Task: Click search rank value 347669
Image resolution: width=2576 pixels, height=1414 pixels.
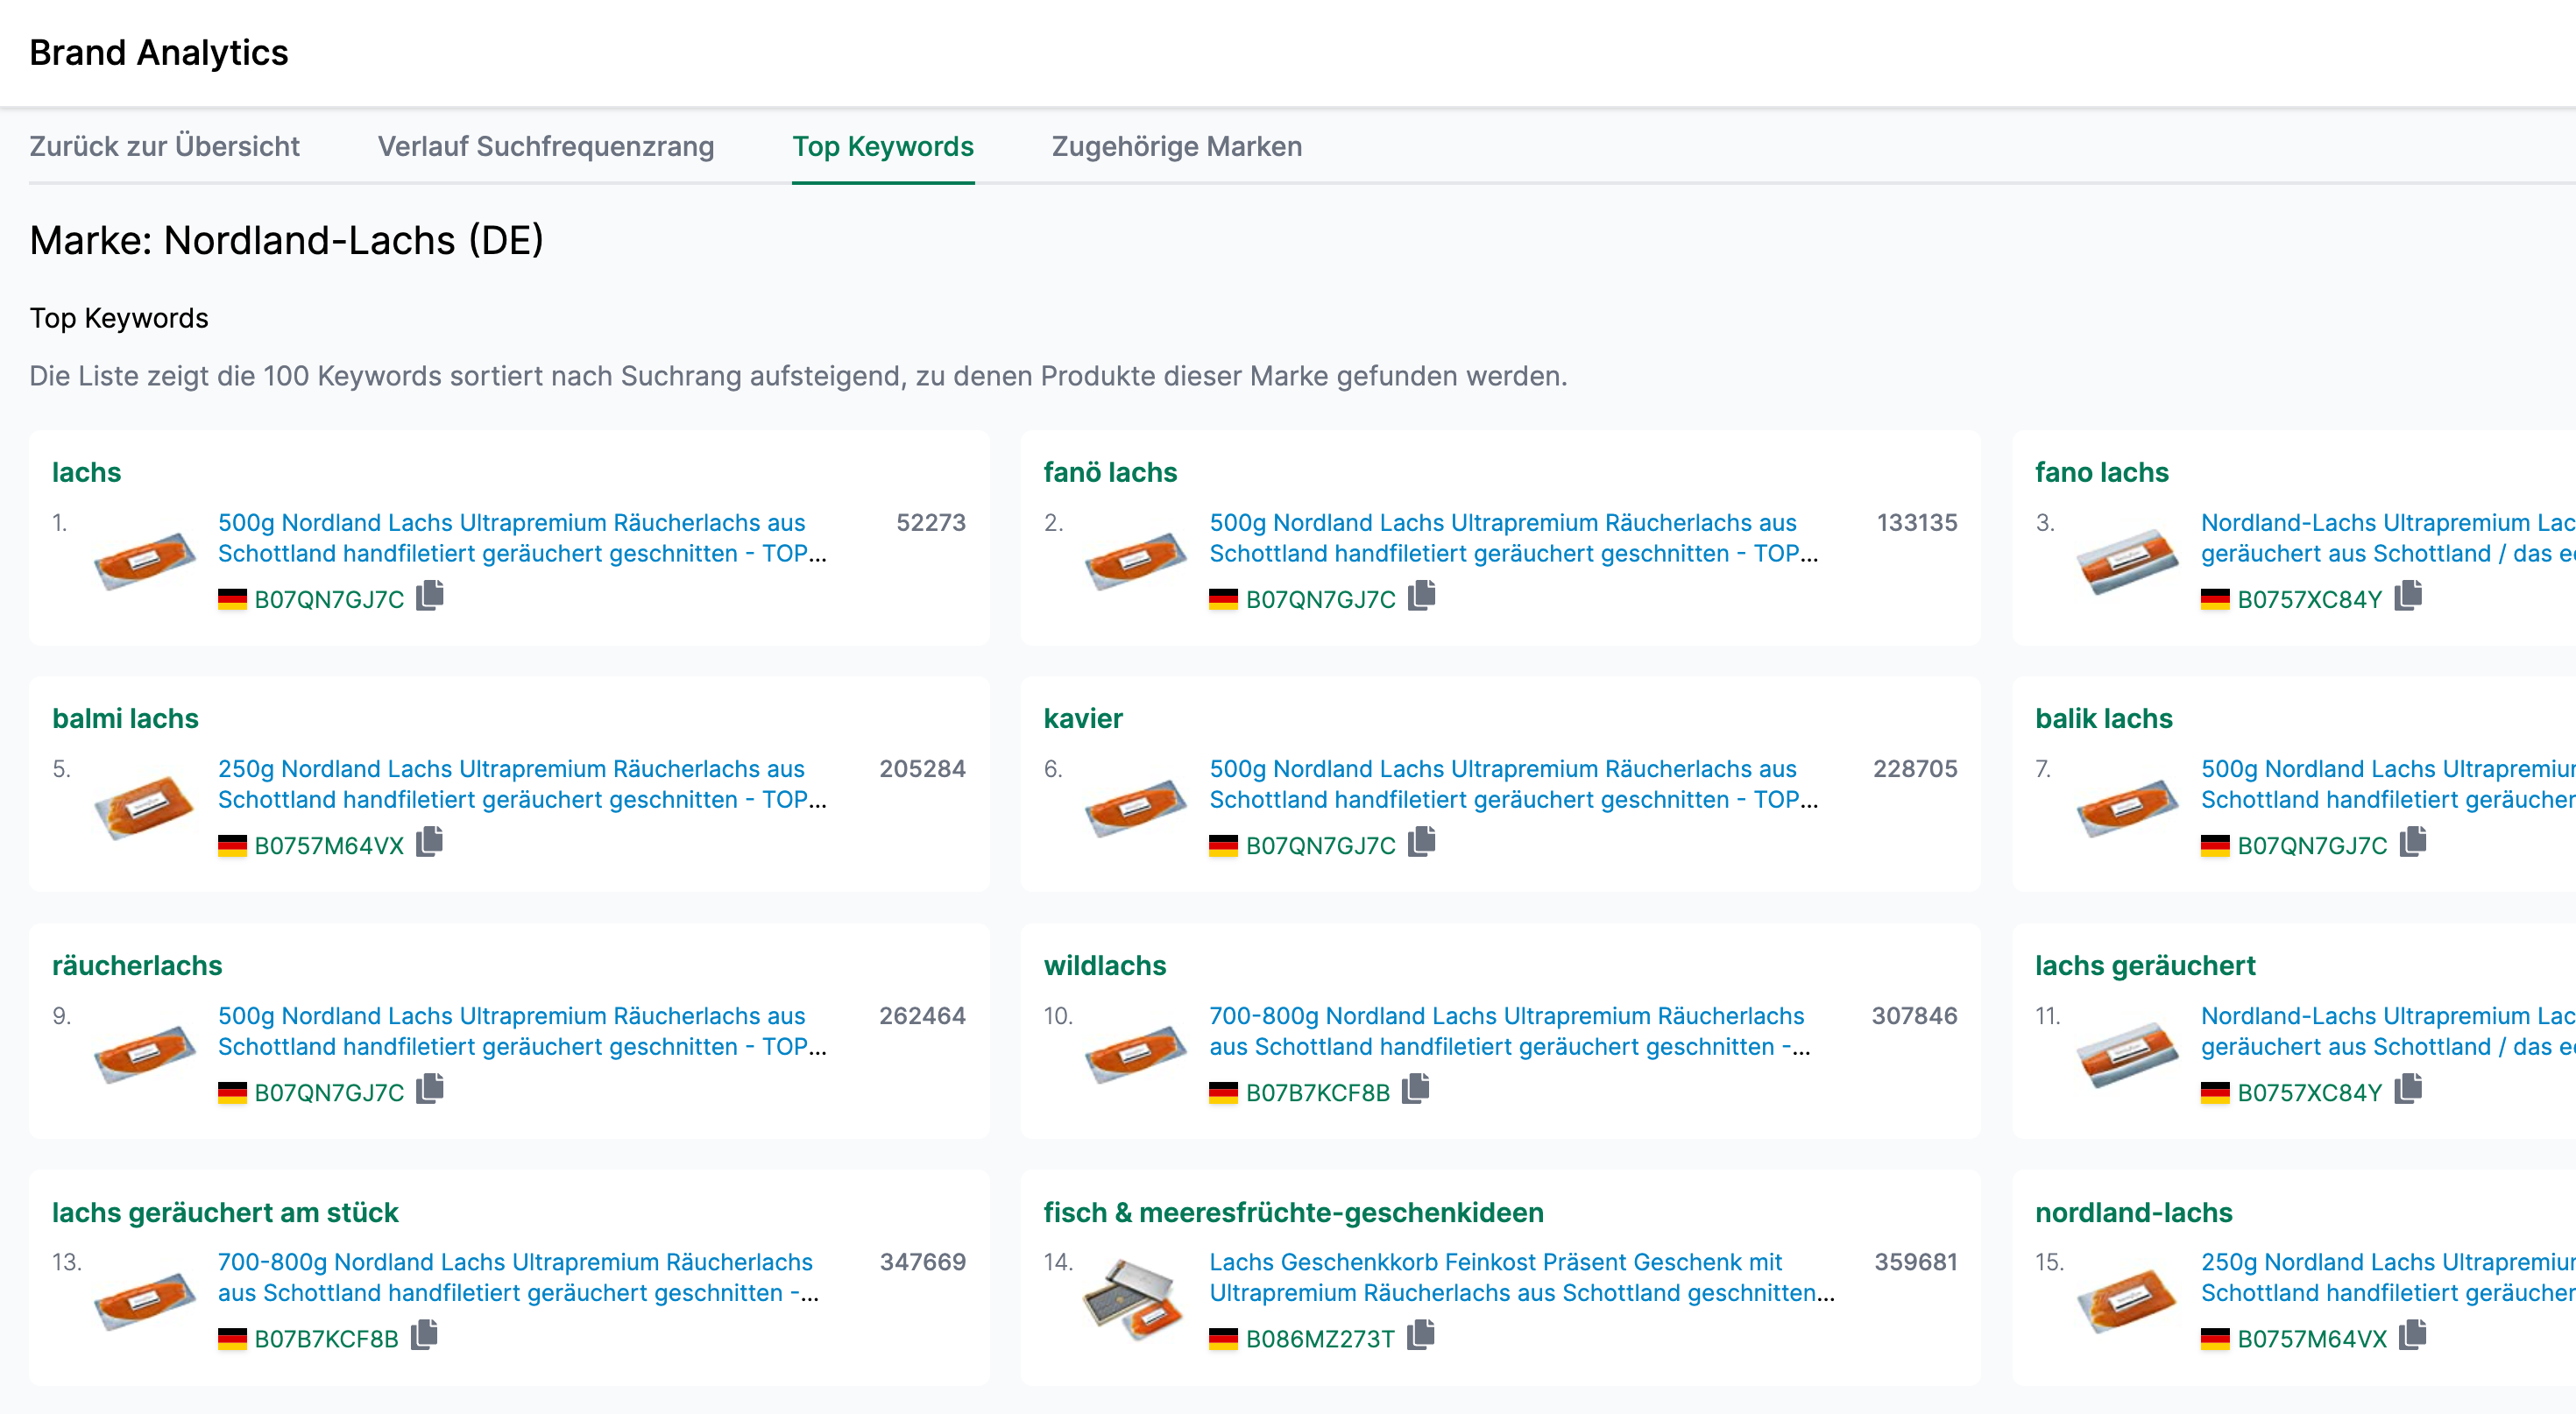Action: point(923,1261)
